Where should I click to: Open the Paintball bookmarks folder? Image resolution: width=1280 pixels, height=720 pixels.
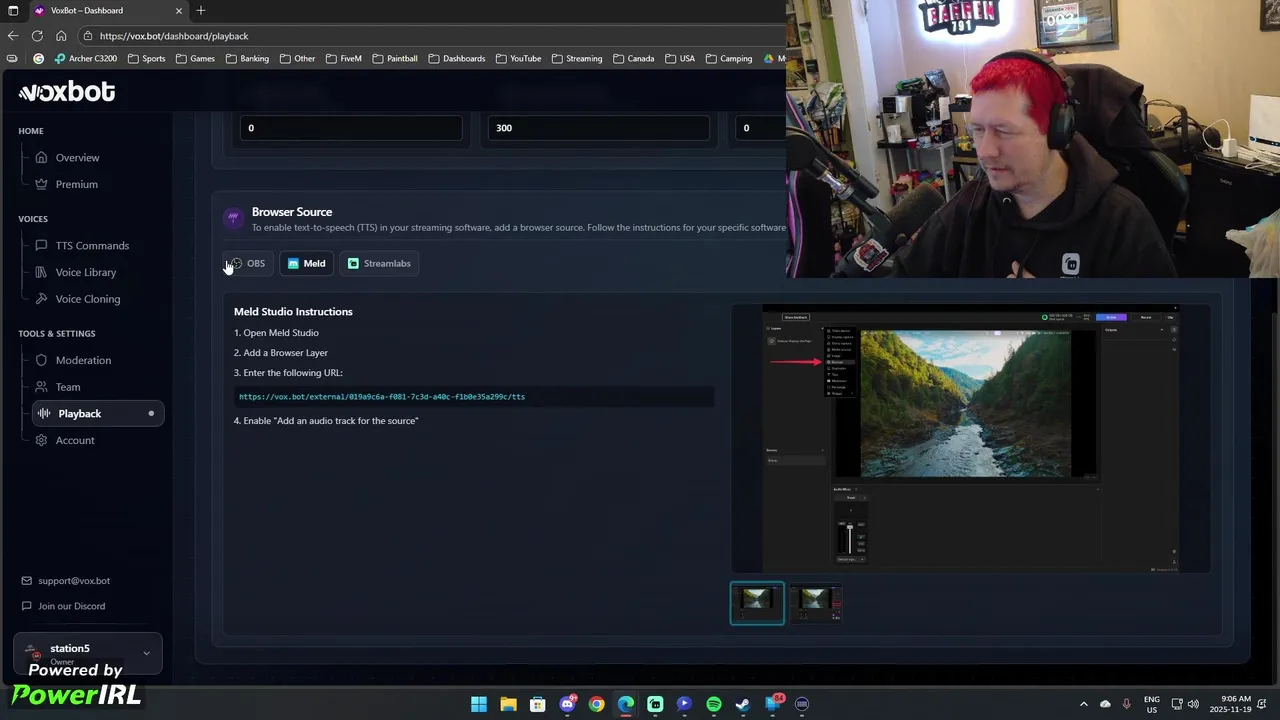coord(394,58)
